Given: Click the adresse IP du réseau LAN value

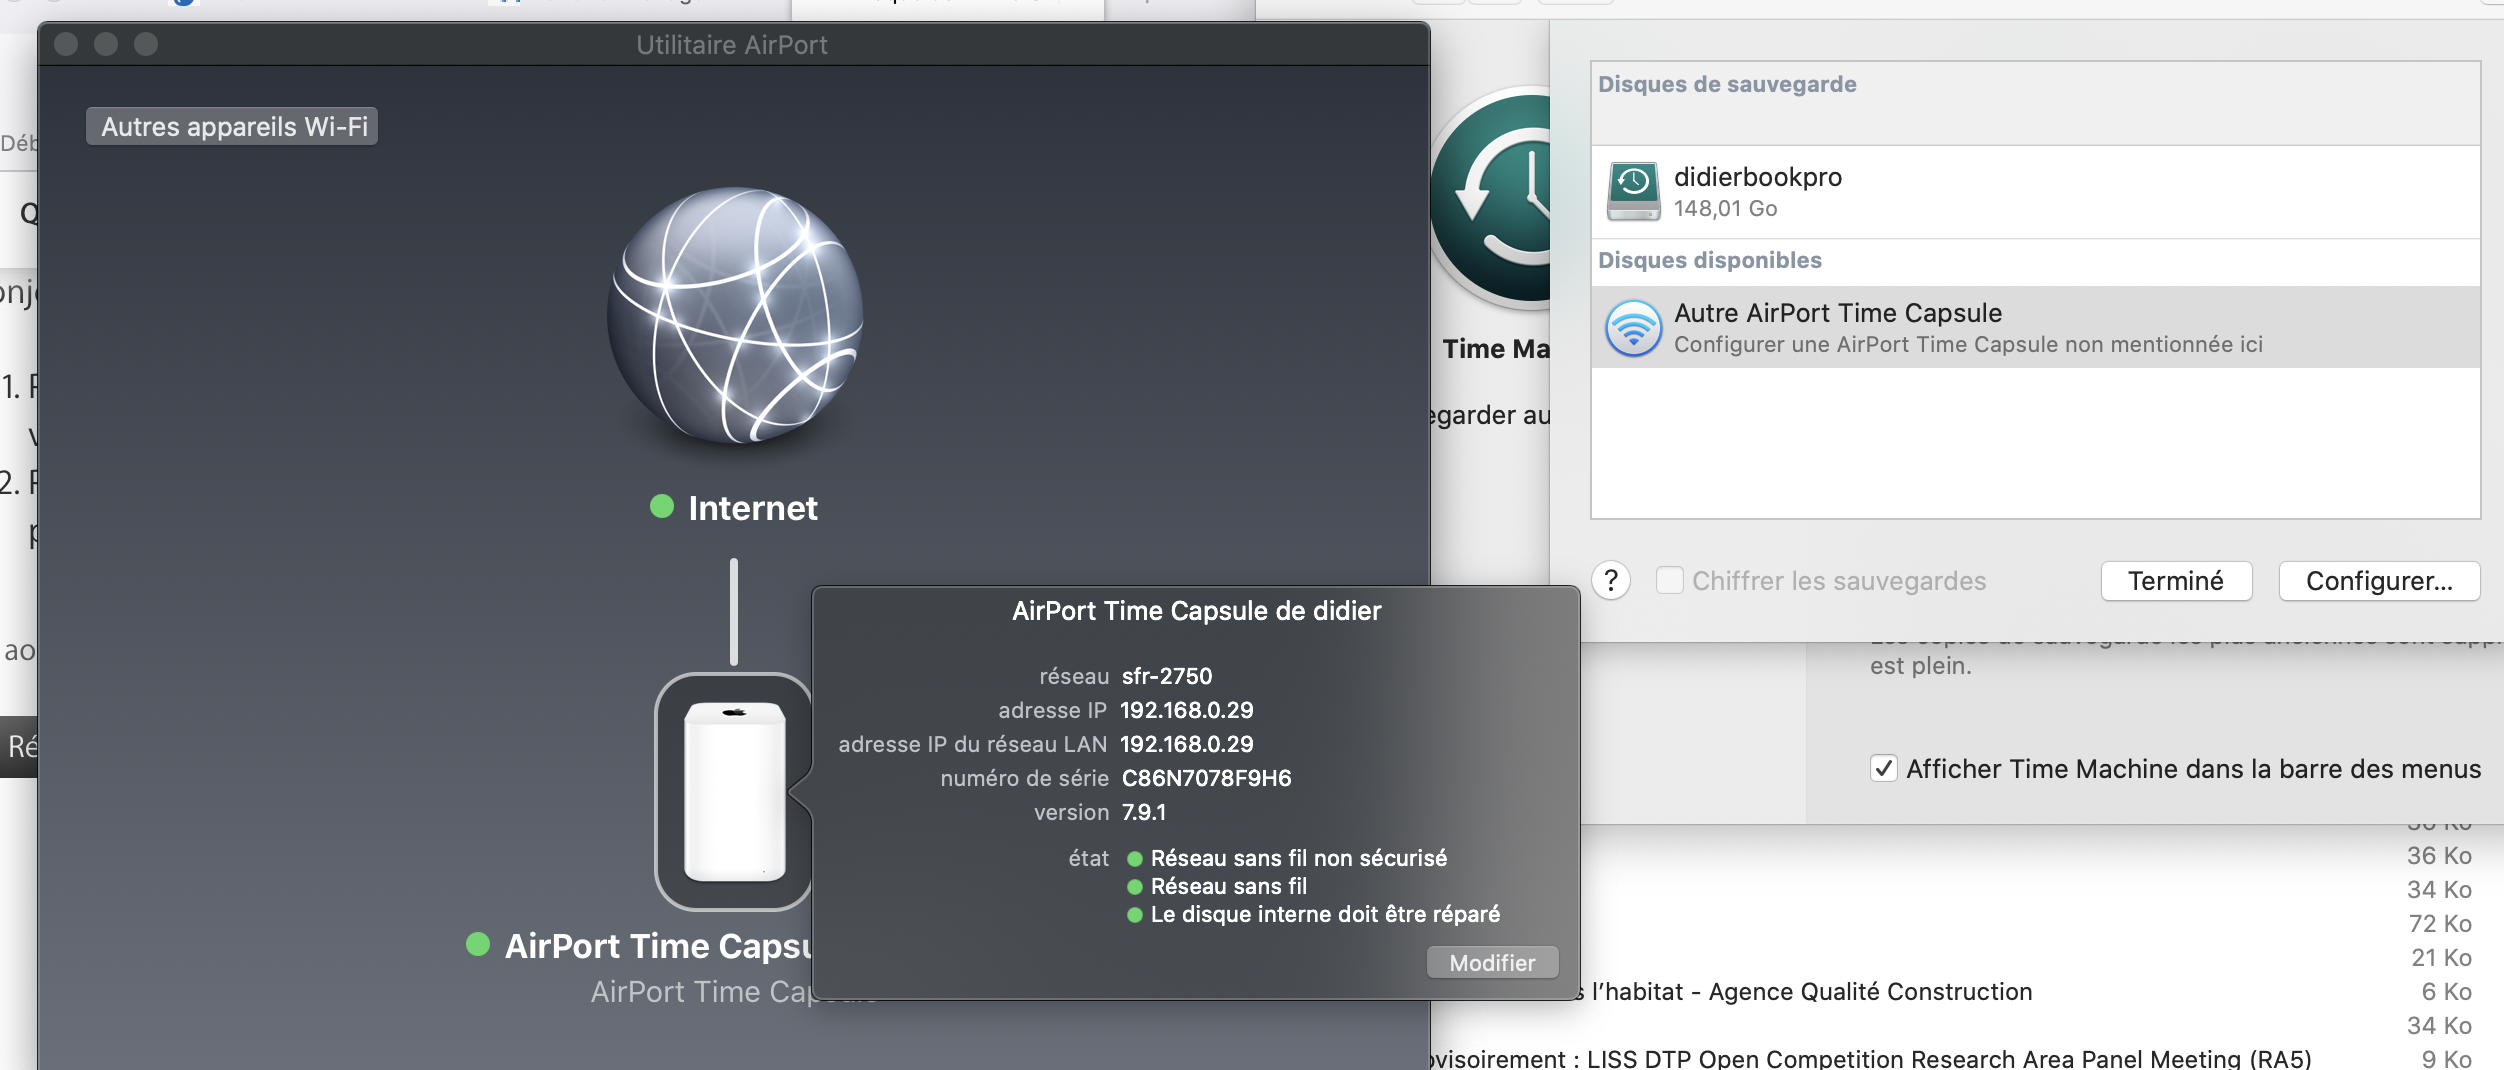Looking at the screenshot, I should pyautogui.click(x=1186, y=744).
